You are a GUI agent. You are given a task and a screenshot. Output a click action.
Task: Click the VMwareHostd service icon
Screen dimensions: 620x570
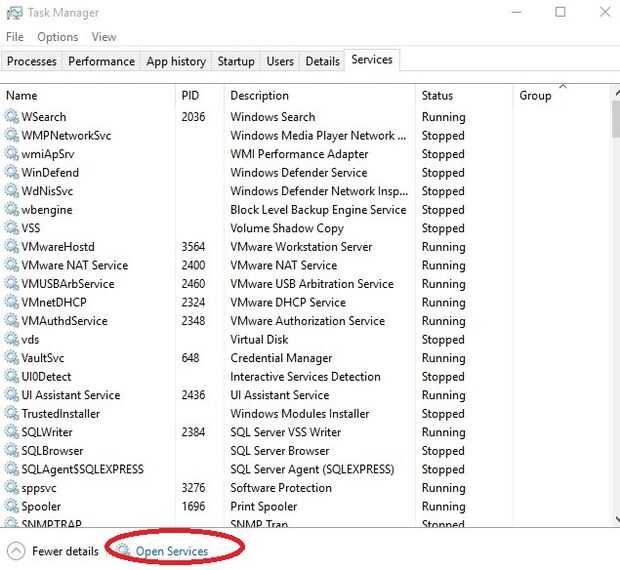coord(12,247)
